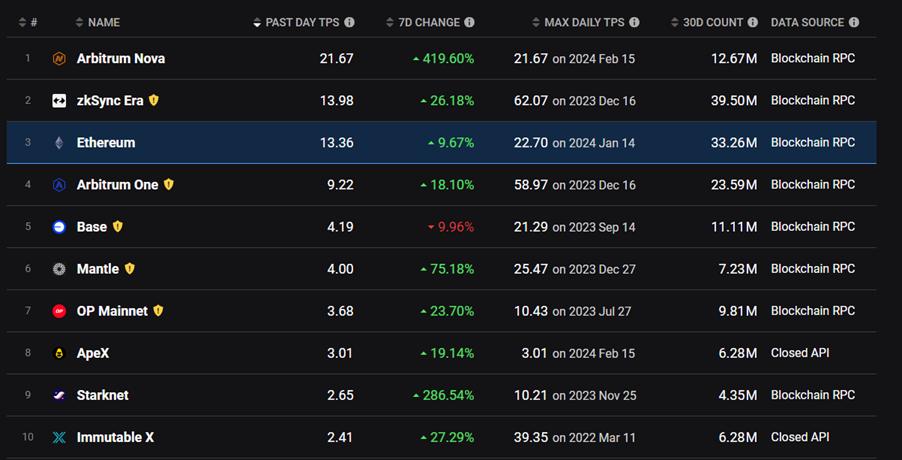This screenshot has height=460, width=902.
Task: Click the 39.35 on 2022 Mar 11 cell
Action: coord(575,438)
